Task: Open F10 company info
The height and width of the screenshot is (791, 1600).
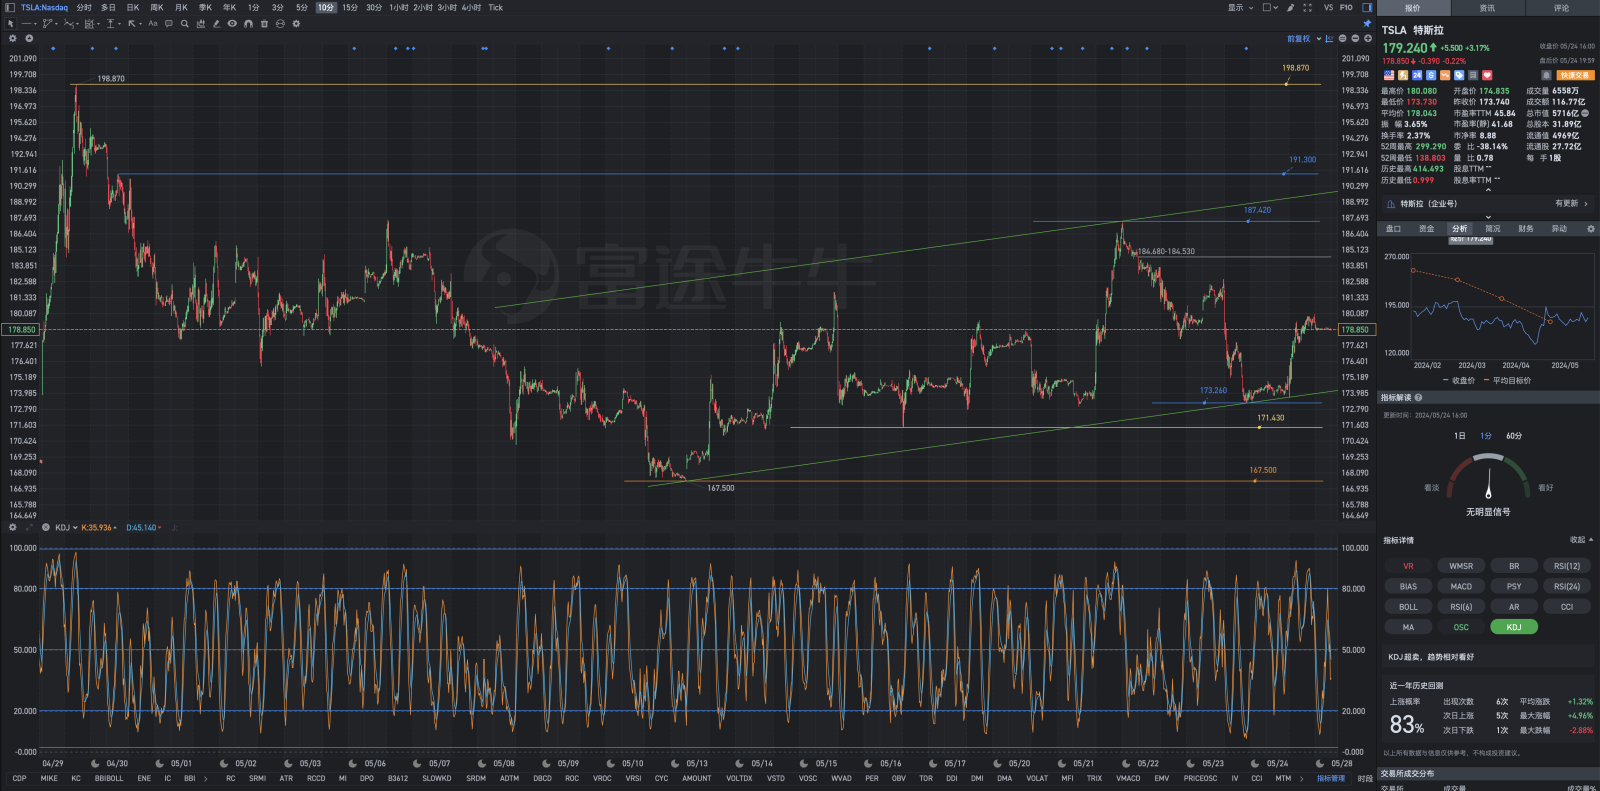Action: point(1346,7)
